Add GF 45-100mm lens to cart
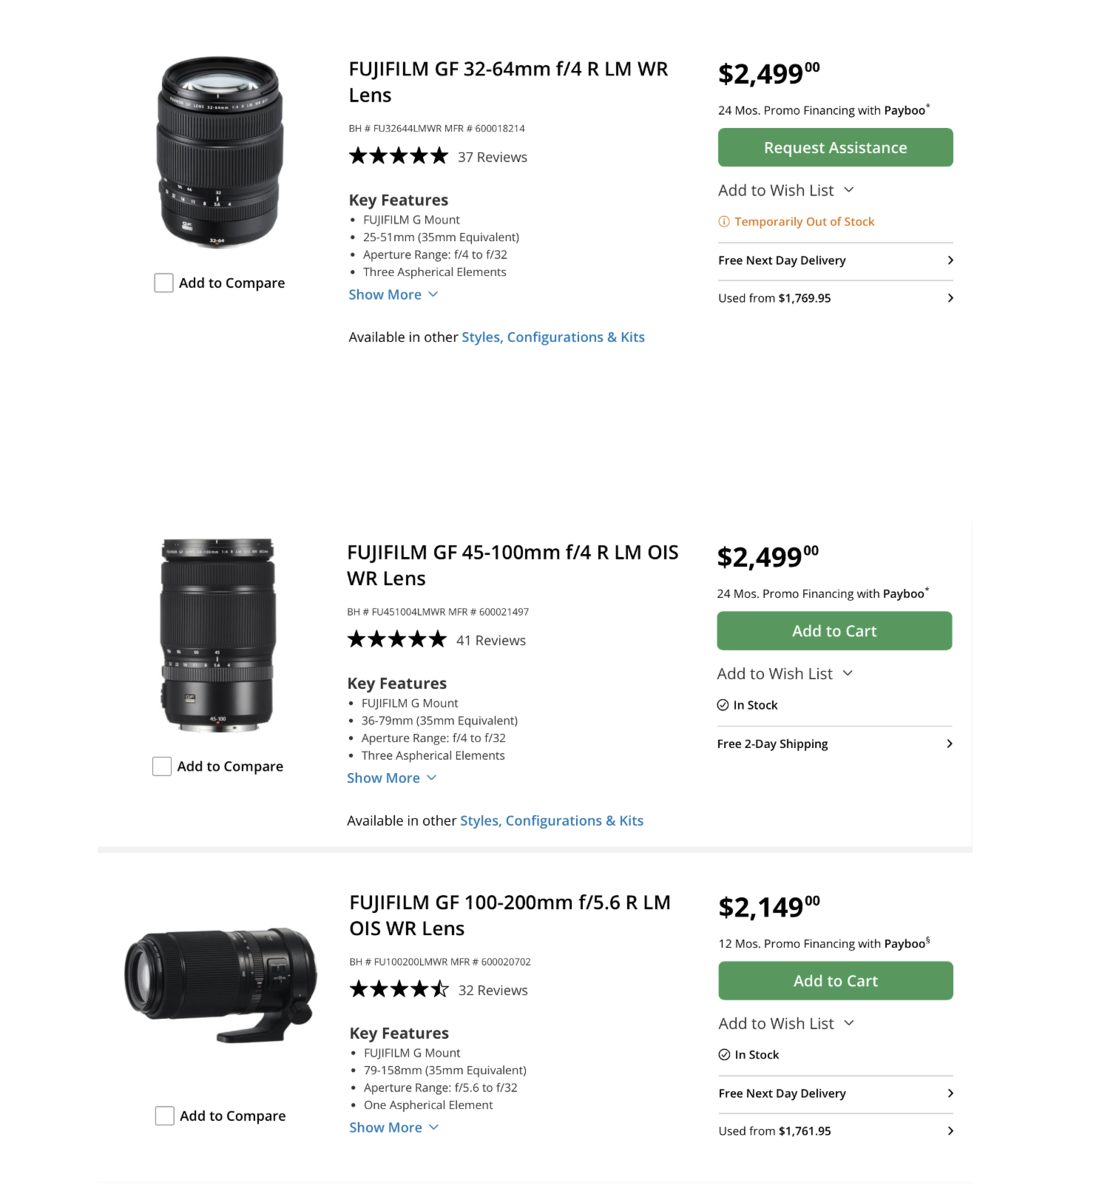 [834, 631]
